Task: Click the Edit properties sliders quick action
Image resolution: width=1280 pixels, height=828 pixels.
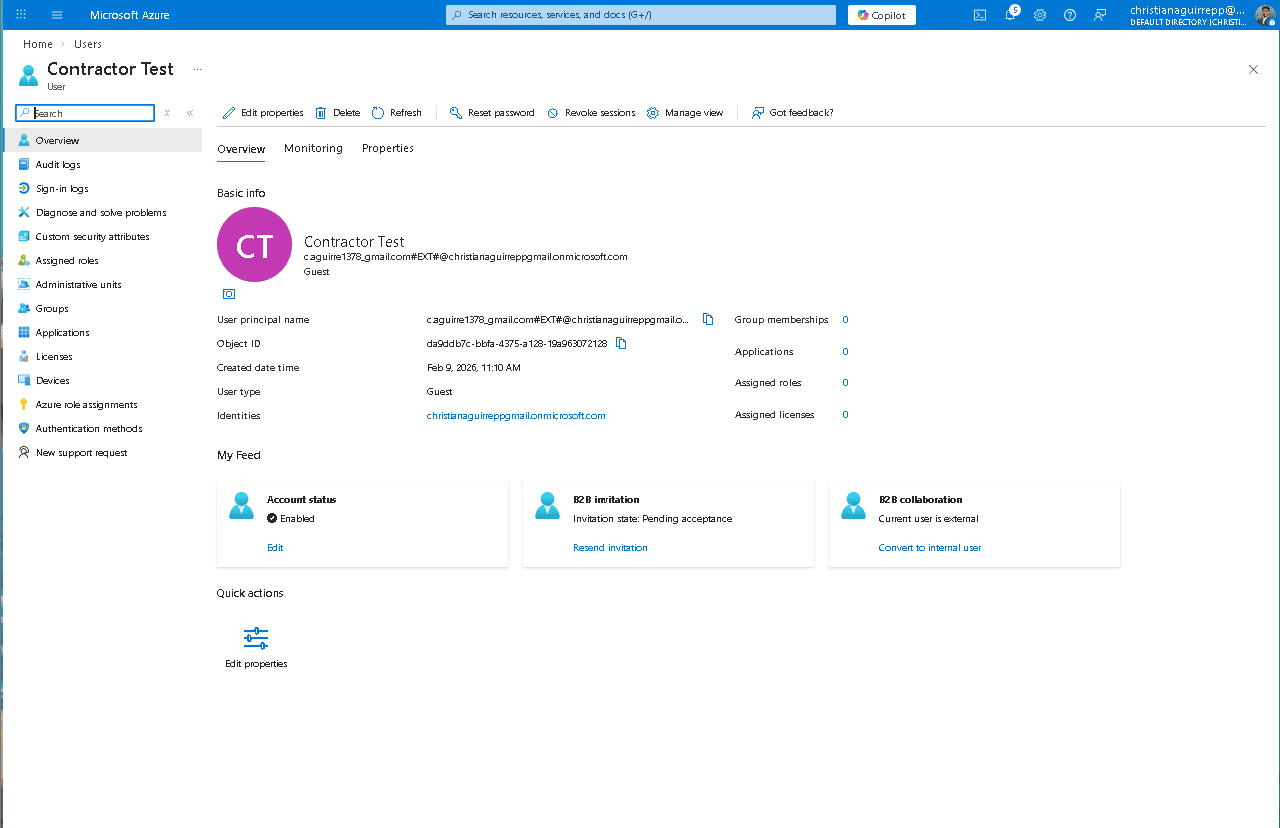Action: coord(256,639)
